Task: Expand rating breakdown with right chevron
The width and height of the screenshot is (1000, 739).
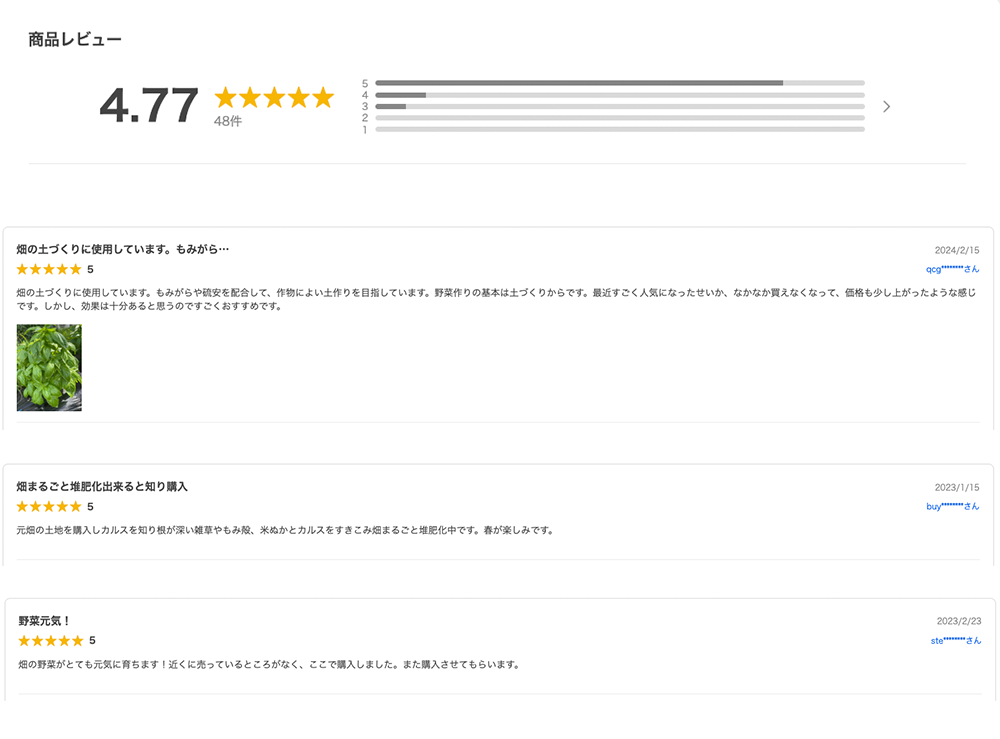Action: 886,106
